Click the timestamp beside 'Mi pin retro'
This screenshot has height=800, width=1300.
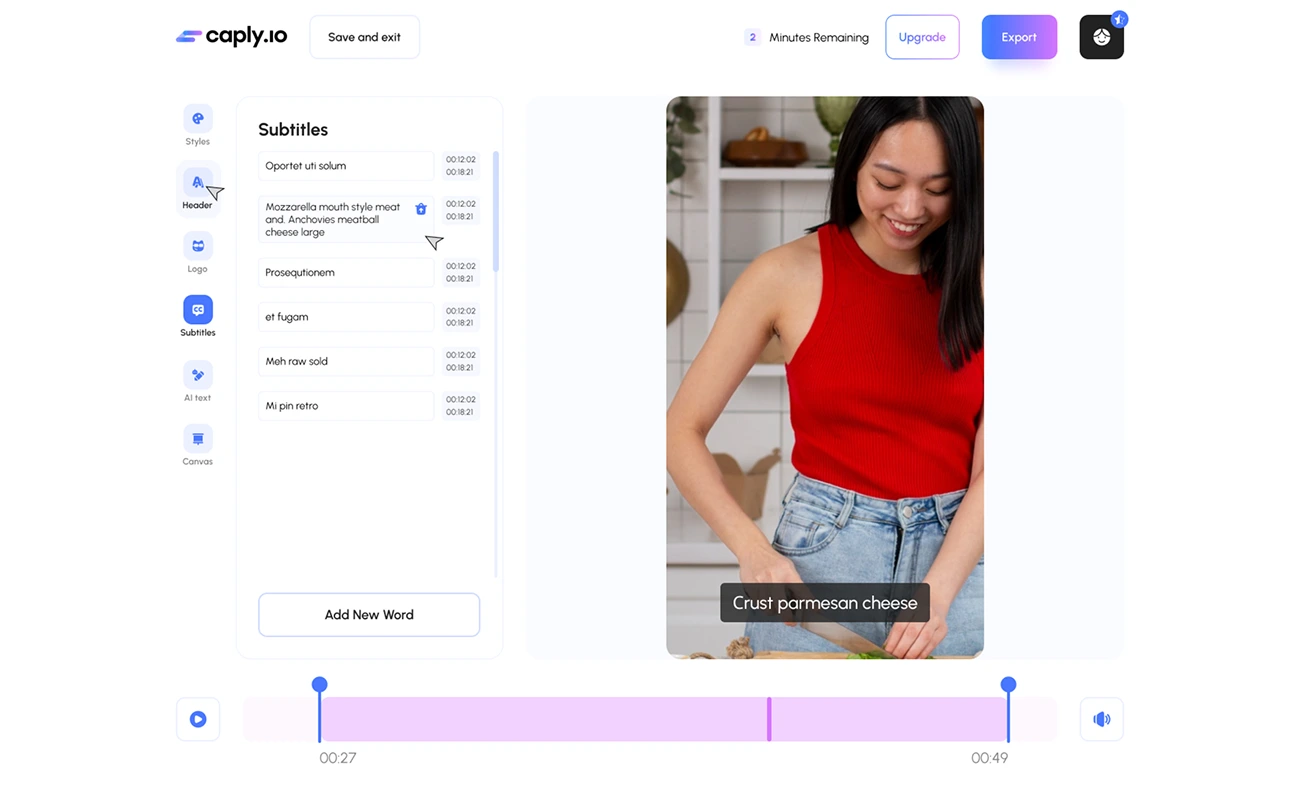[x=460, y=406]
